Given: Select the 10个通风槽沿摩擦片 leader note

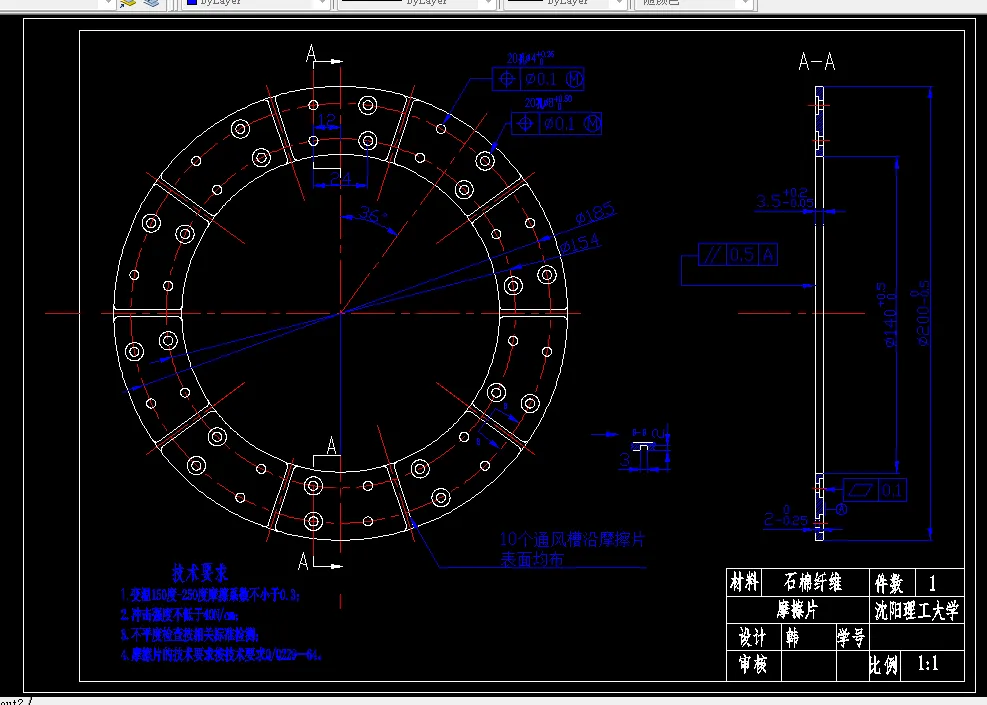Looking at the screenshot, I should pos(572,549).
